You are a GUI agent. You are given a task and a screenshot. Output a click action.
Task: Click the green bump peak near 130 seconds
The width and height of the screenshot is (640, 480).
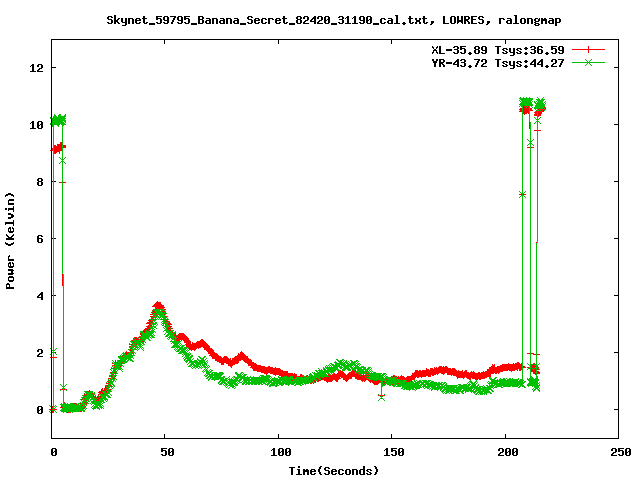pyautogui.click(x=341, y=363)
